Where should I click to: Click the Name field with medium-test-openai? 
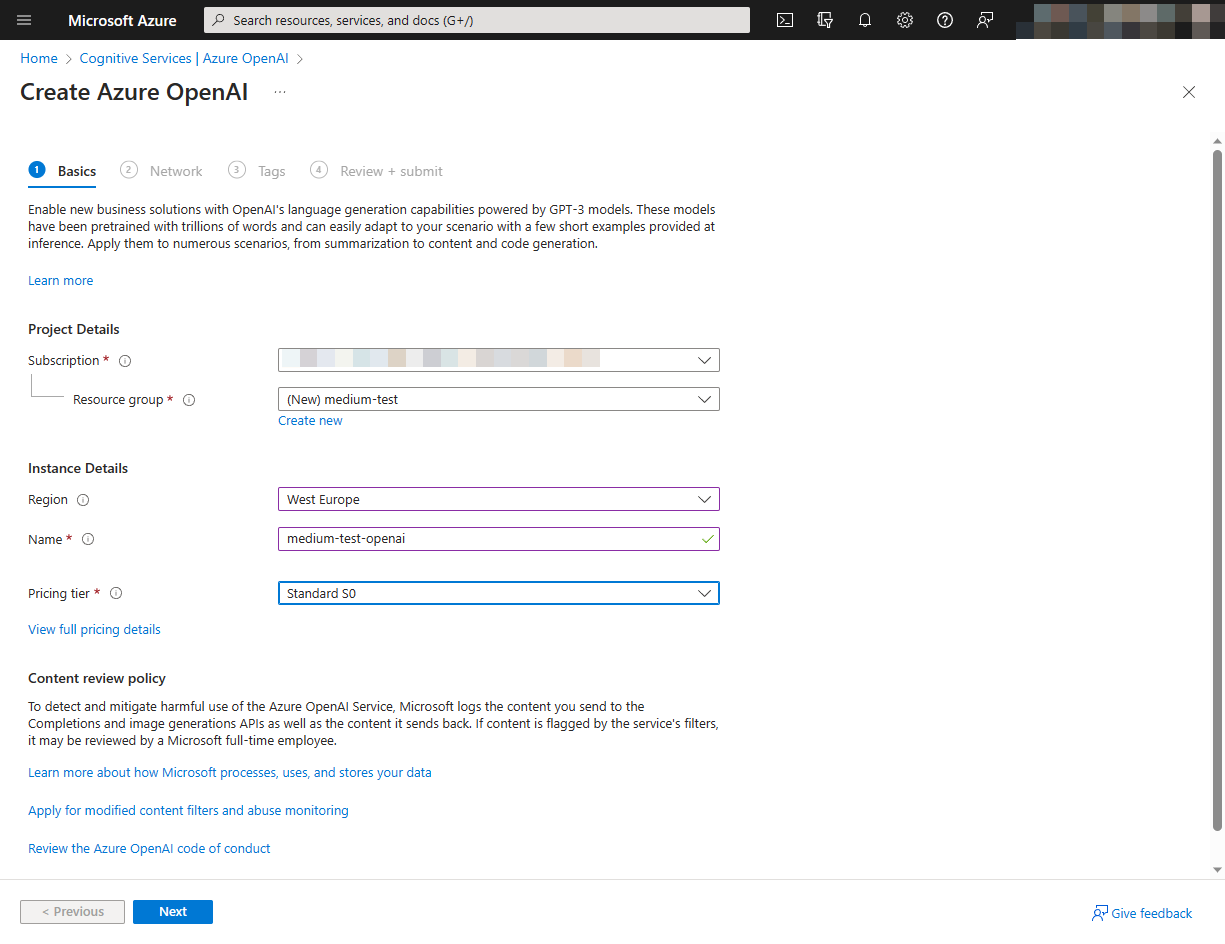tap(490, 539)
